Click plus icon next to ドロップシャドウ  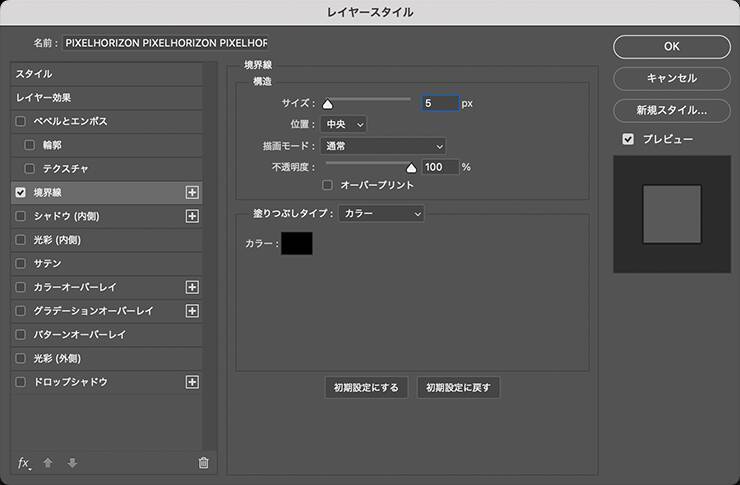coord(193,382)
